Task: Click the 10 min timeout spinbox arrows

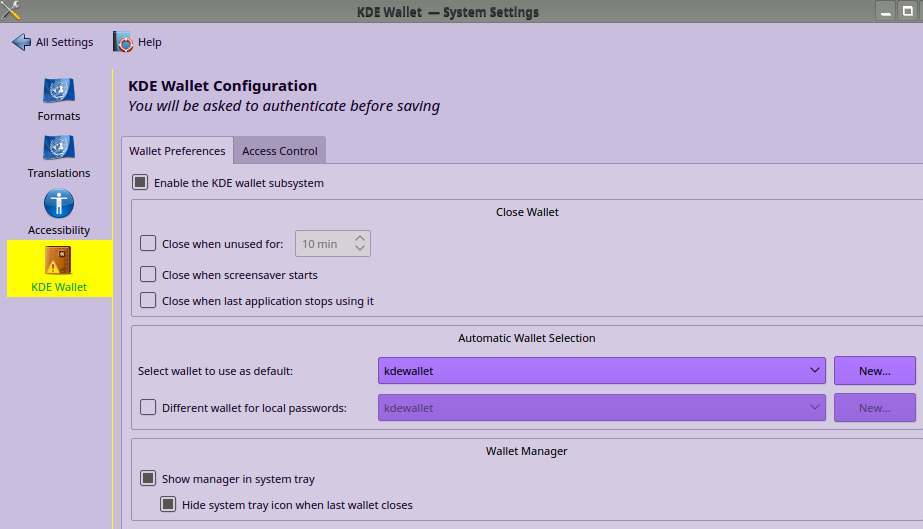Action: pyautogui.click(x=360, y=243)
